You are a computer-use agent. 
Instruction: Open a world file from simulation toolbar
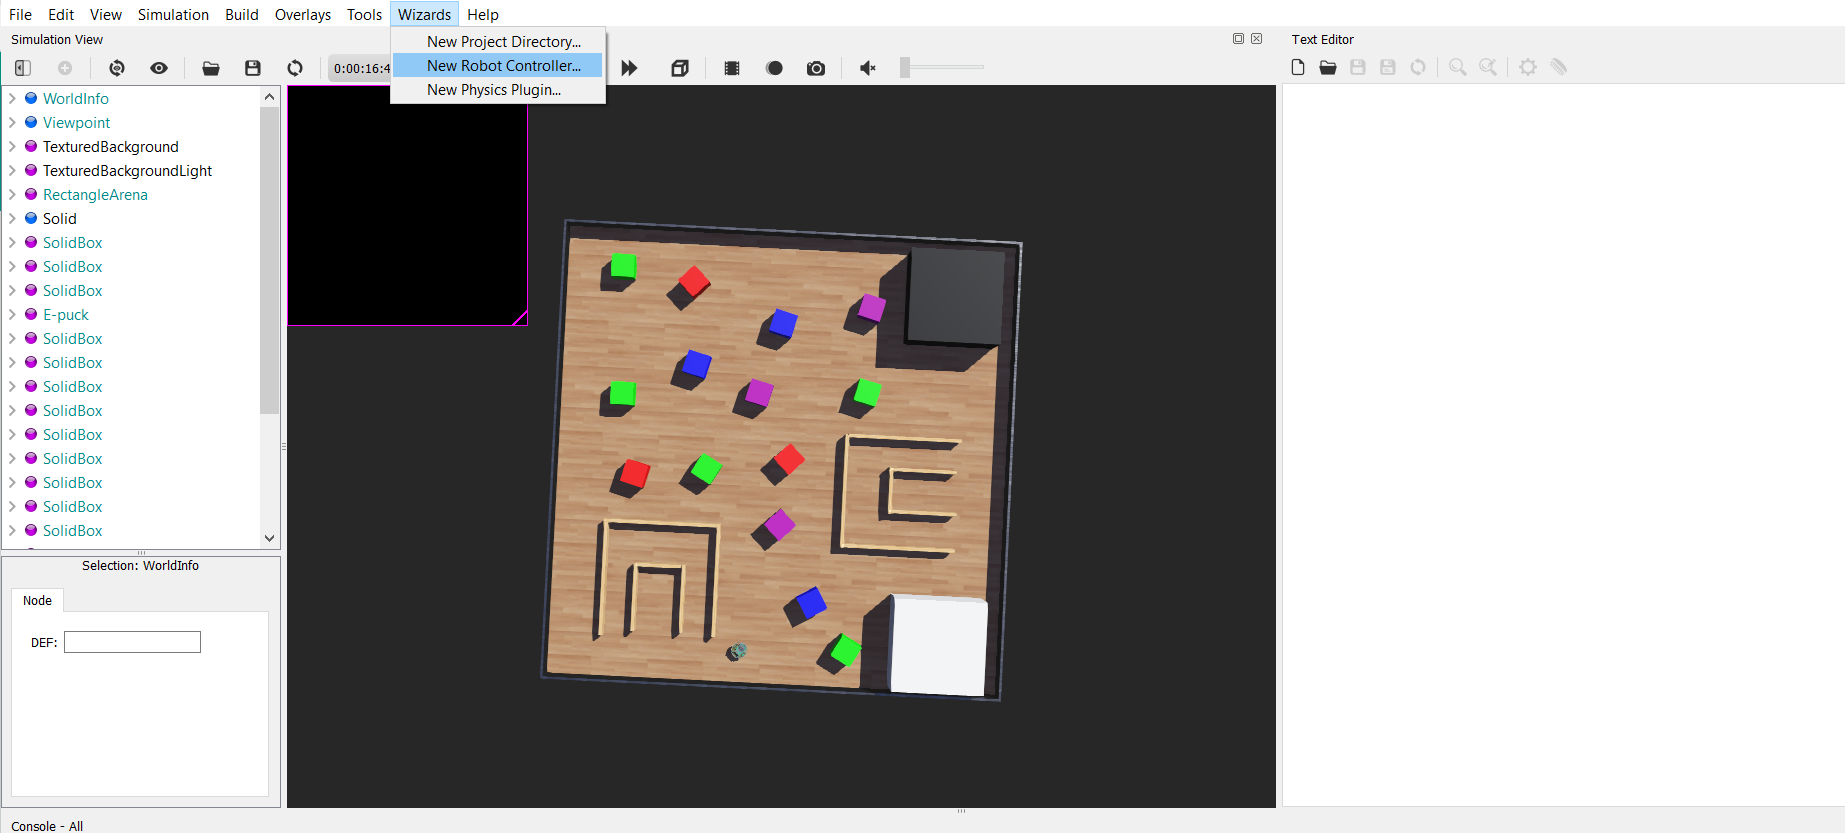pos(211,68)
